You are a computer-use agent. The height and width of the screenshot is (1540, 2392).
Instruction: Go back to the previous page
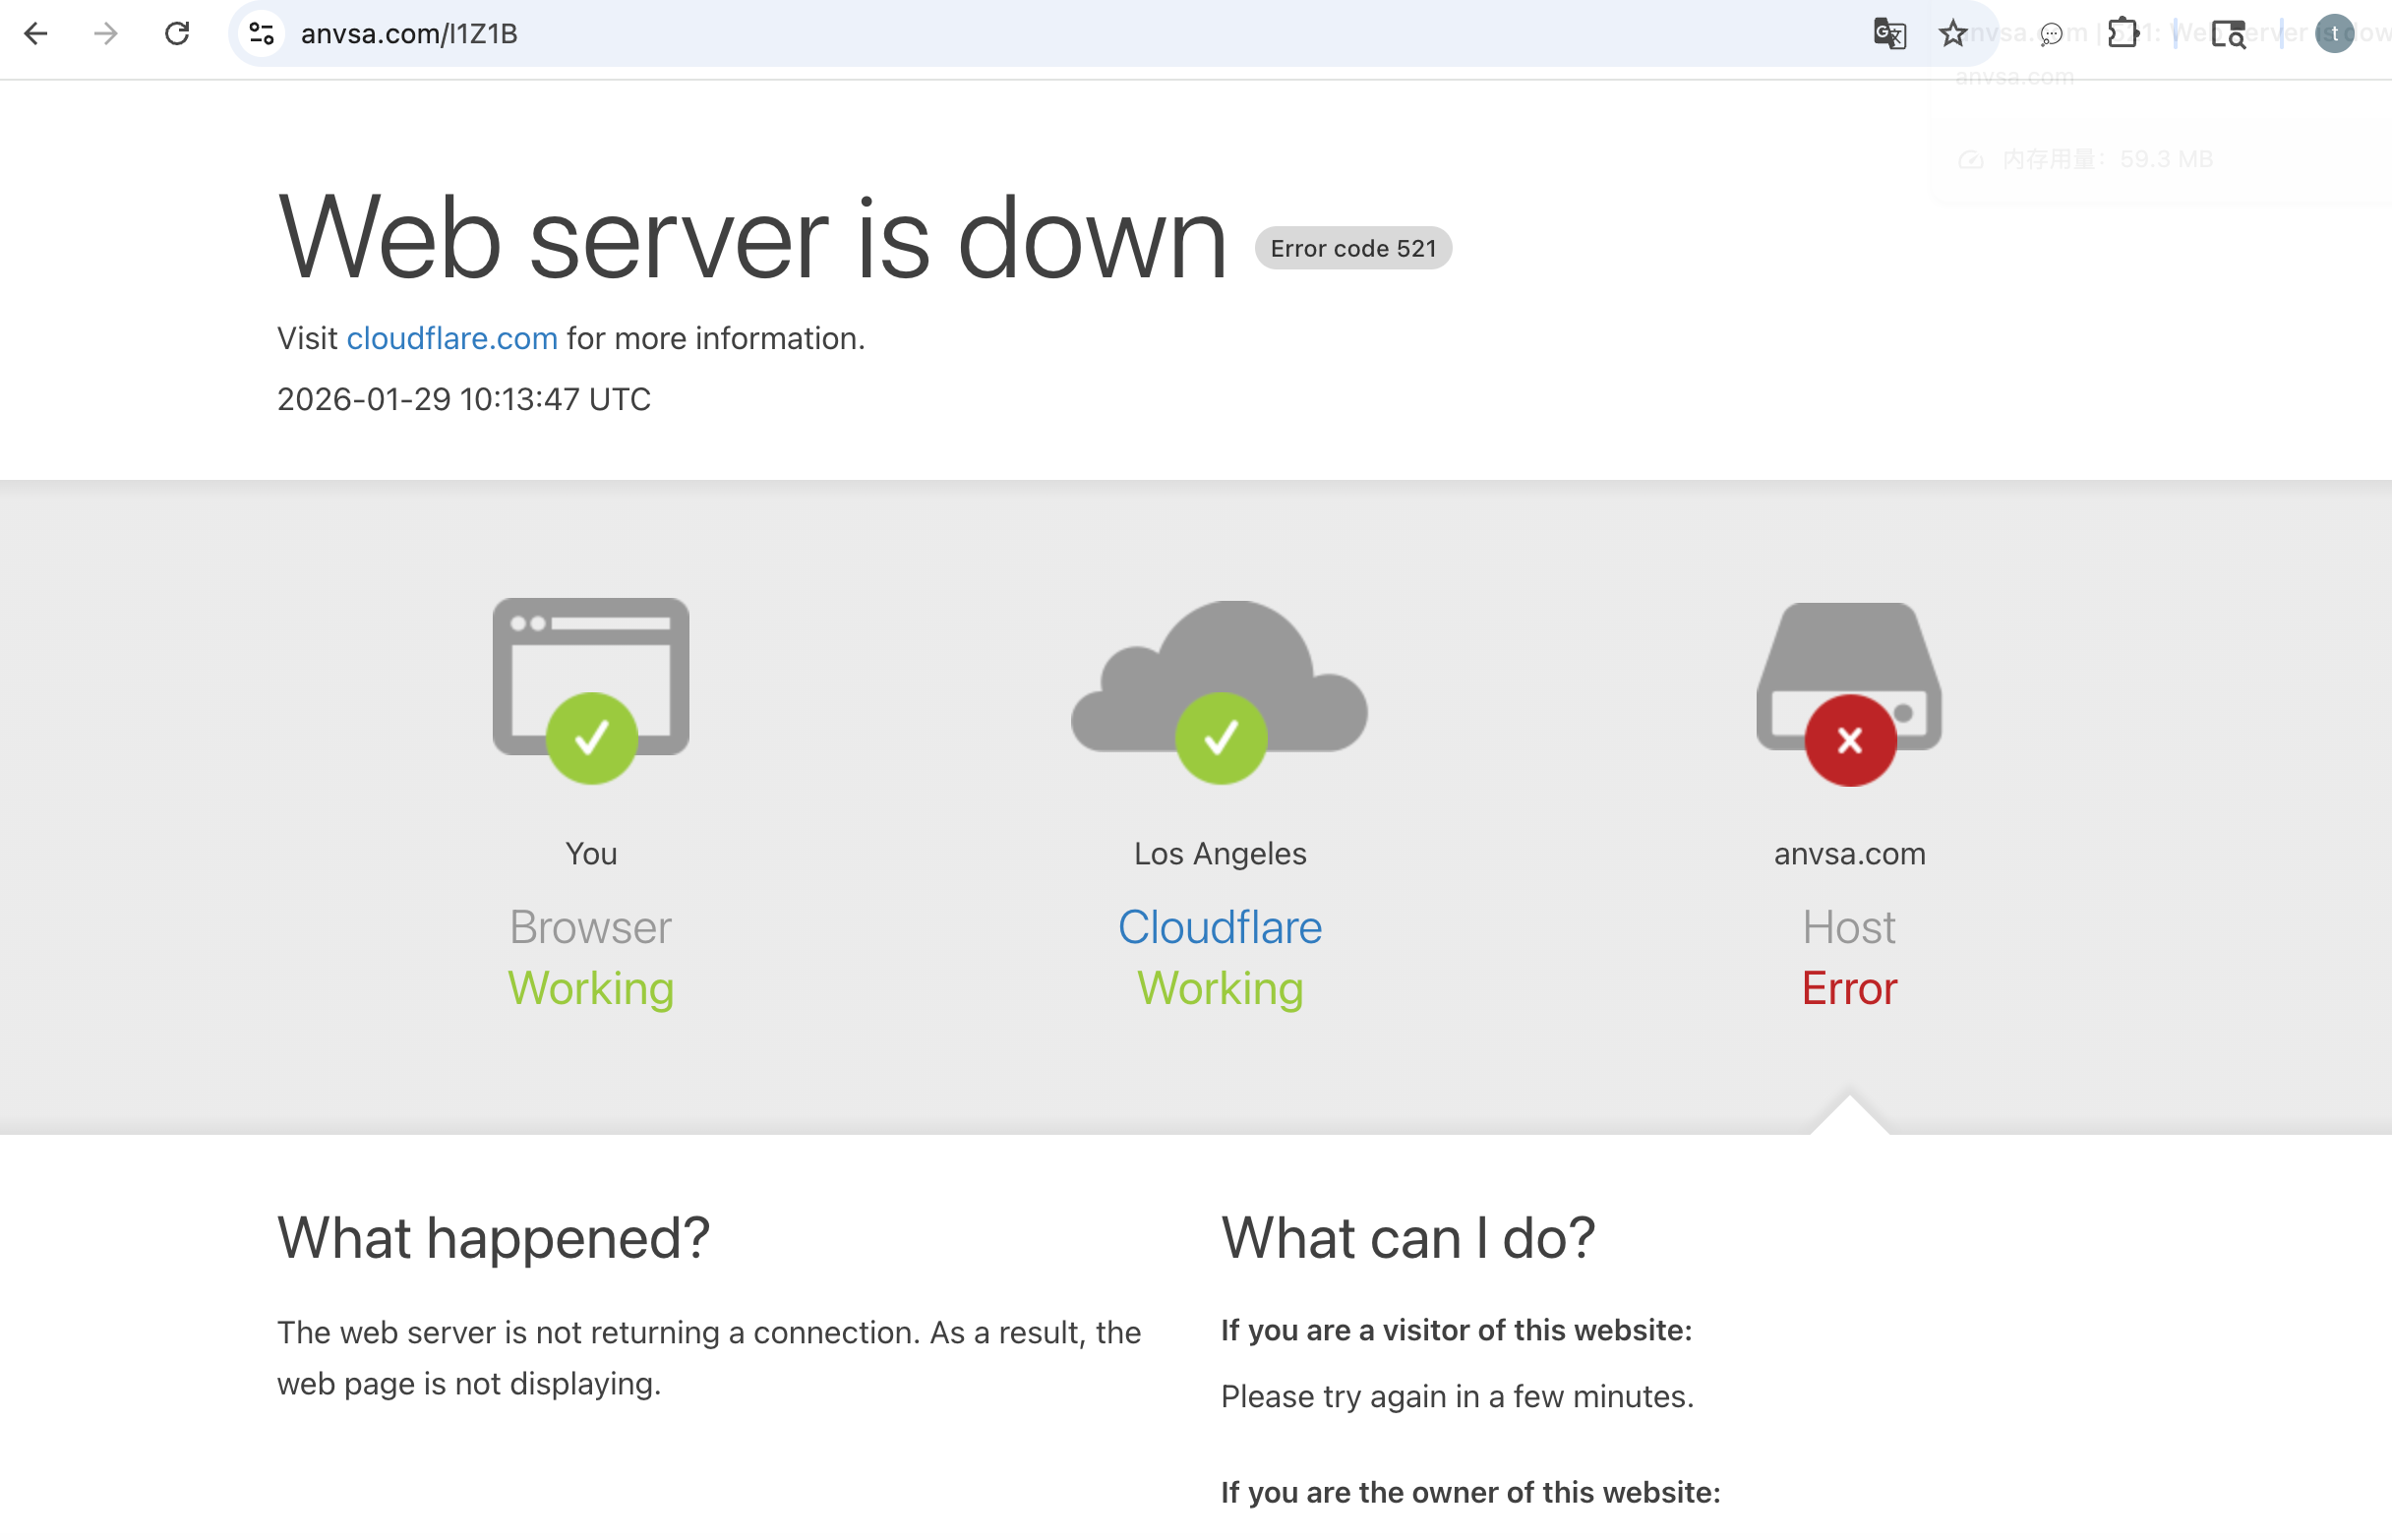(36, 34)
